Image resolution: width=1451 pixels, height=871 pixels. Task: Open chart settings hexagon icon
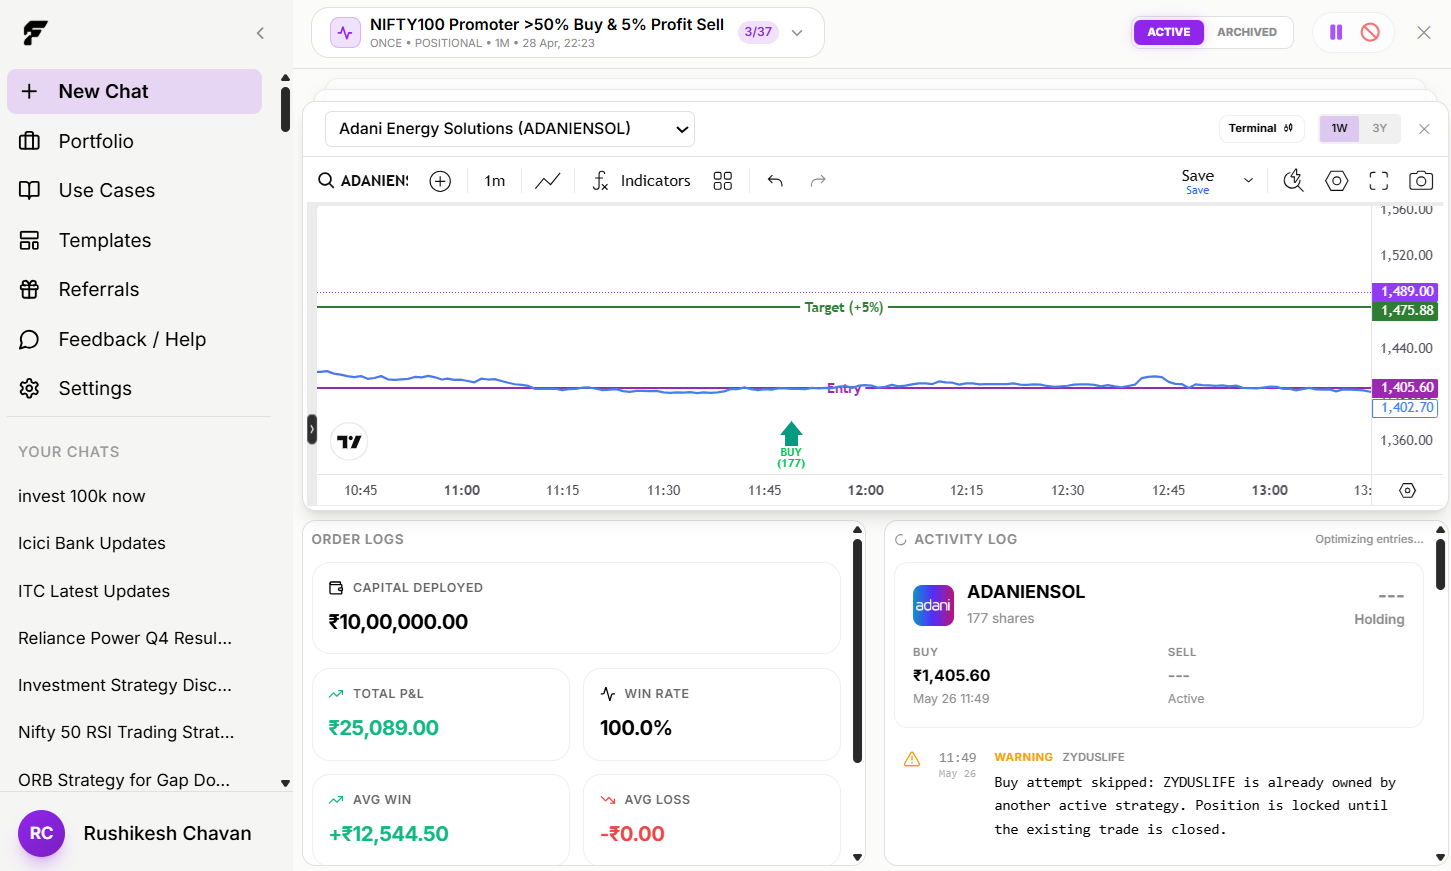point(1337,181)
